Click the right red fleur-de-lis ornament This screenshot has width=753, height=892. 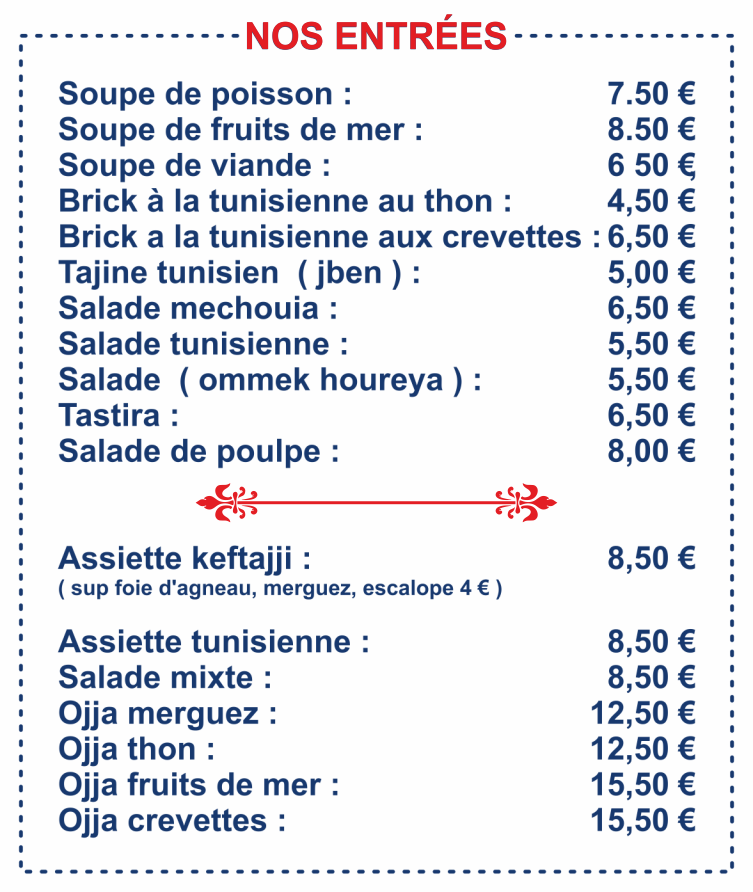[x=526, y=502]
